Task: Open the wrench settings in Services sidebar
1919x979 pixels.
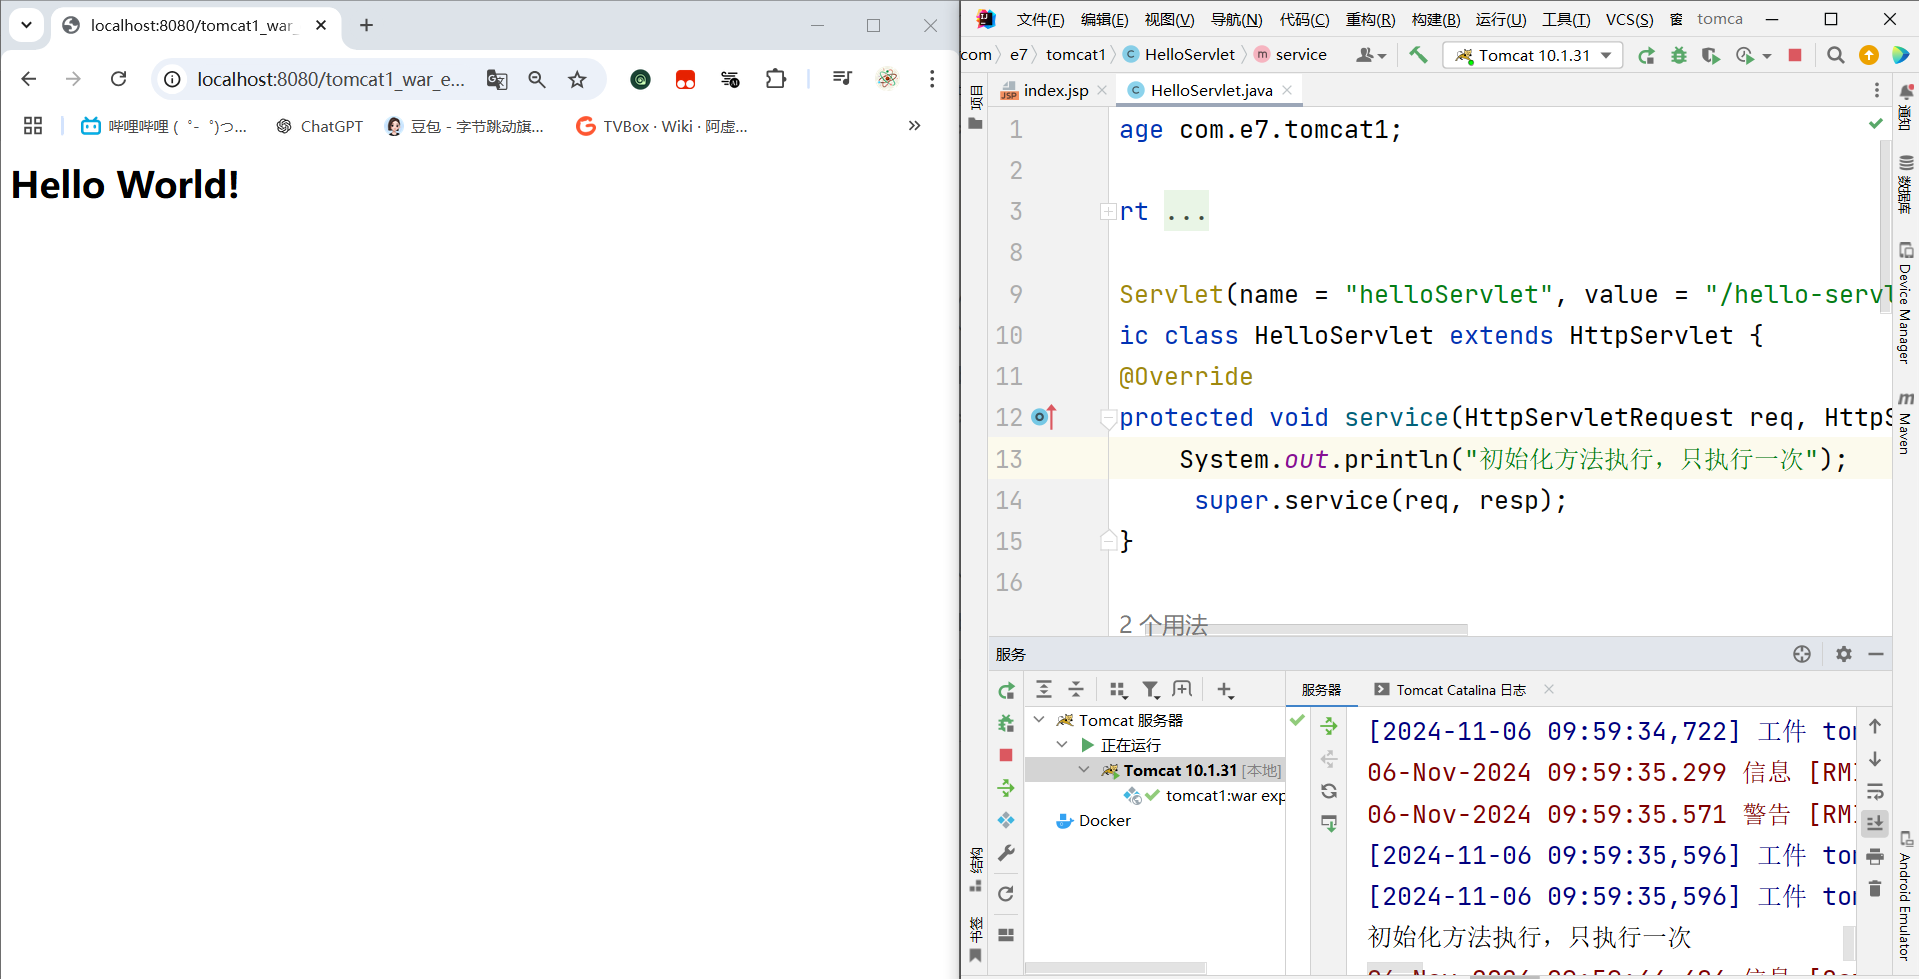Action: 1006,853
